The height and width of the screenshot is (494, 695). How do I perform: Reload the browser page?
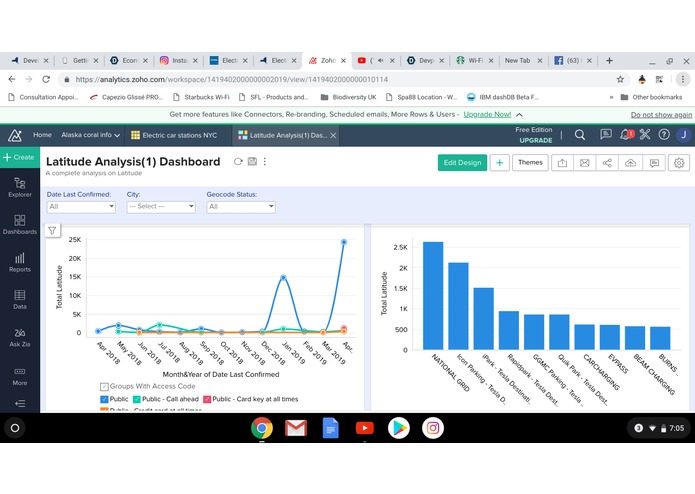pos(46,79)
